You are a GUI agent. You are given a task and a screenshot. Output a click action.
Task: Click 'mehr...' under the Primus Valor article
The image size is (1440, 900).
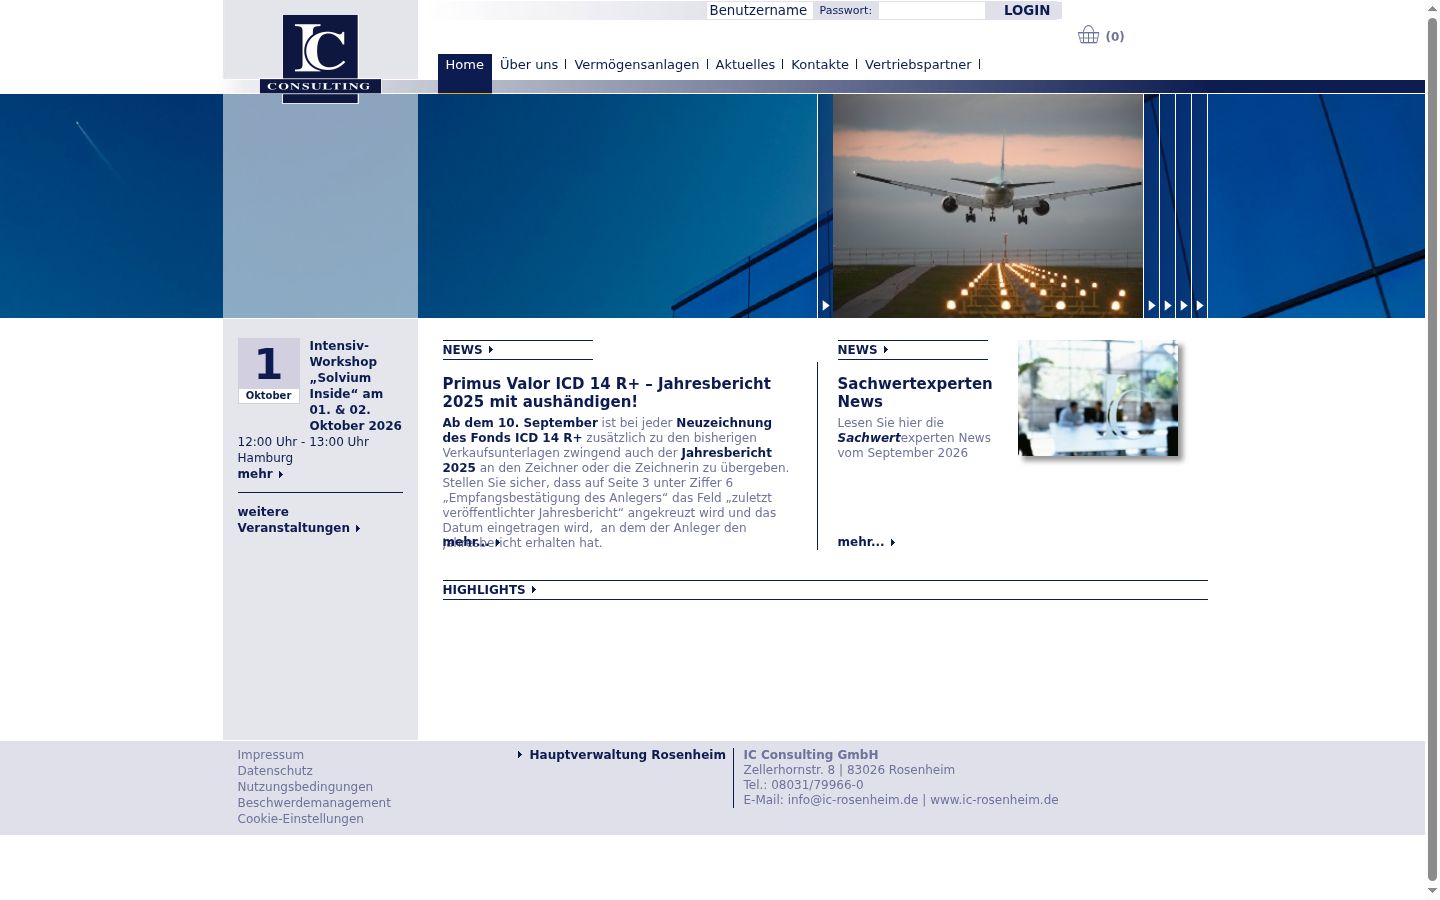coord(471,542)
